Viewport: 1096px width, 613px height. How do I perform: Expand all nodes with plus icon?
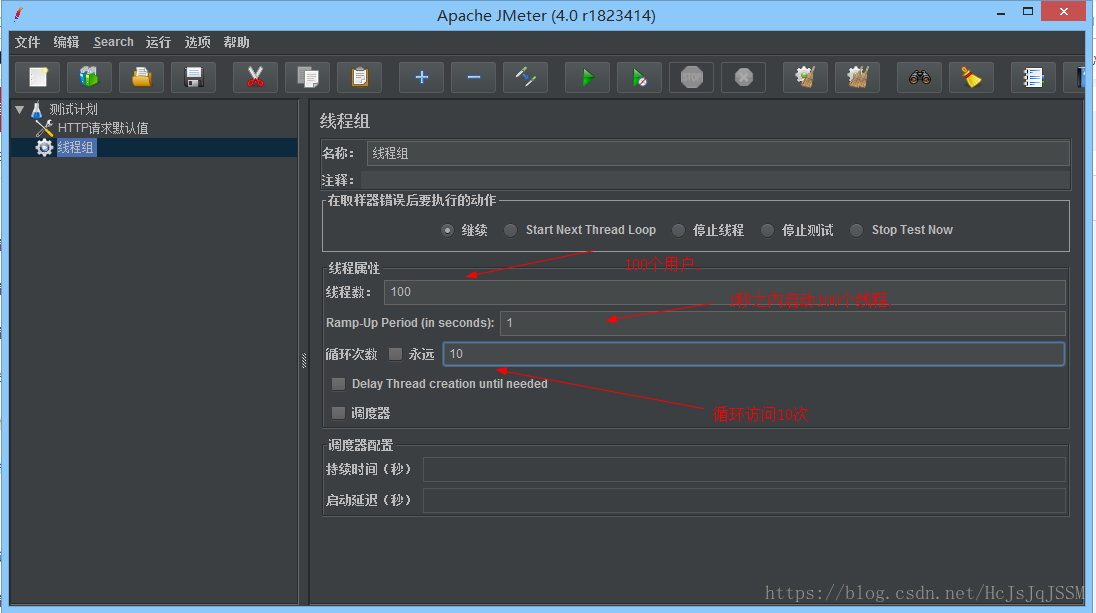tap(421, 77)
